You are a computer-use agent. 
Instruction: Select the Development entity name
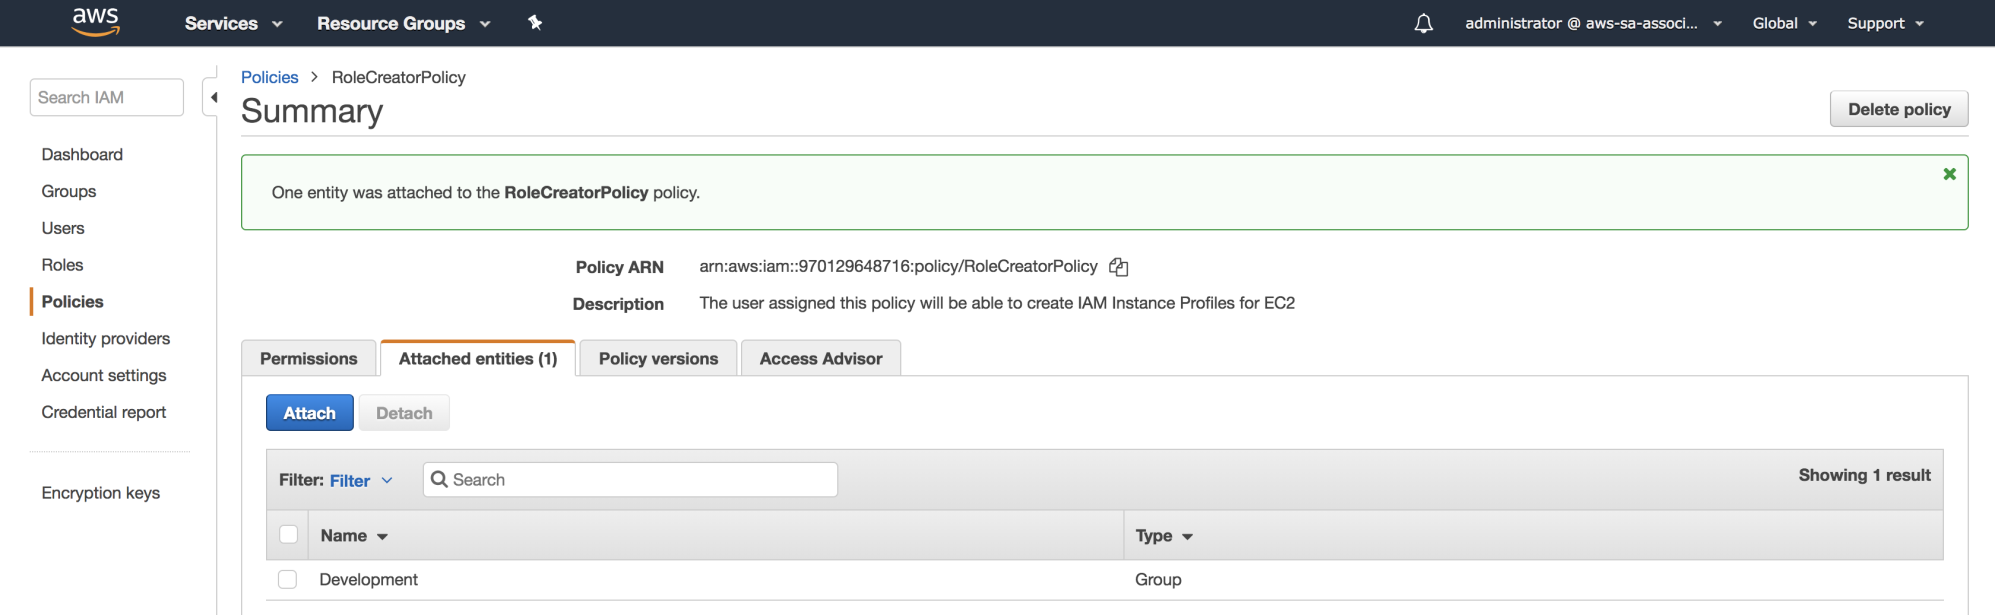(369, 580)
